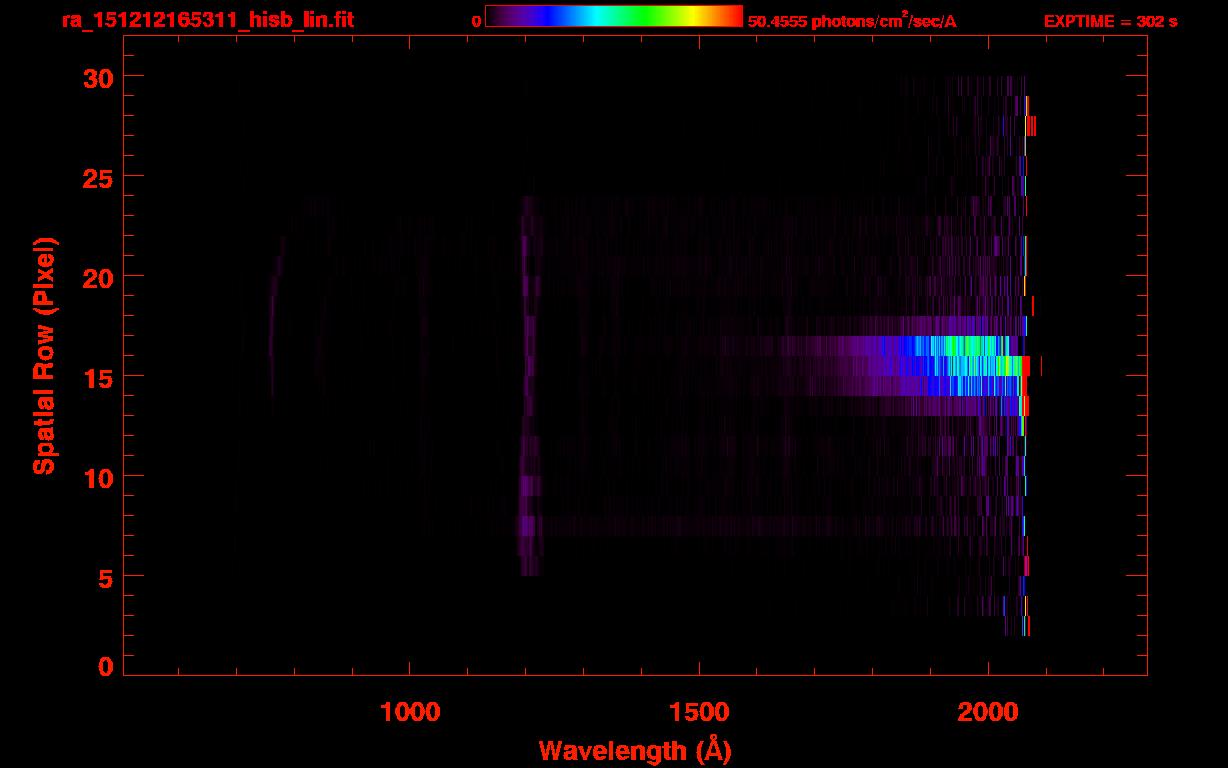Click the x-axis tick label 2000
This screenshot has width=1228, height=768.
click(x=988, y=712)
